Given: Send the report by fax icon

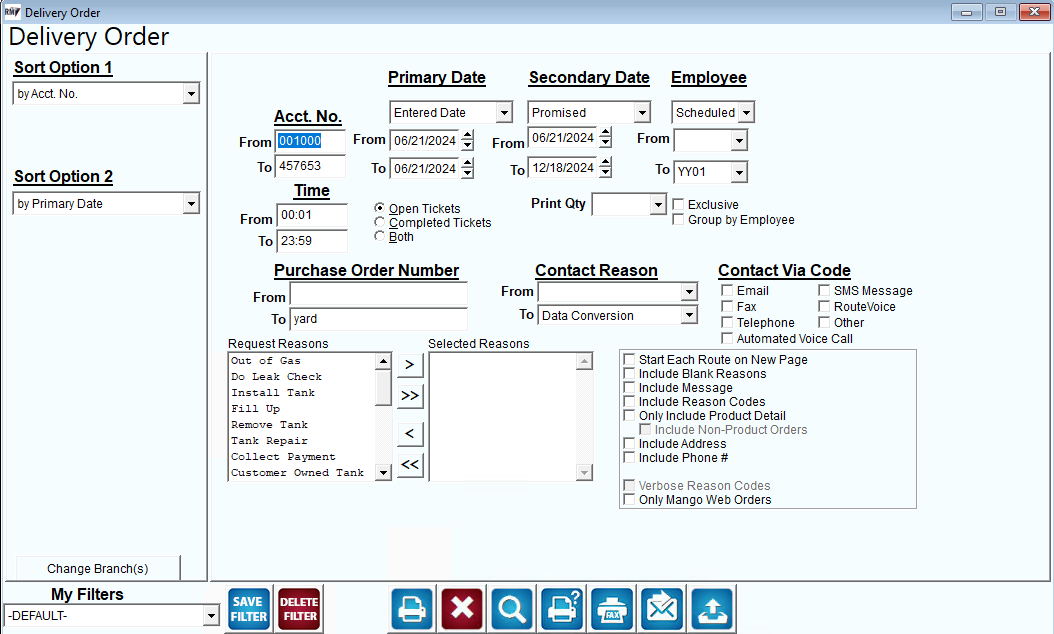Looking at the screenshot, I should click(x=612, y=609).
